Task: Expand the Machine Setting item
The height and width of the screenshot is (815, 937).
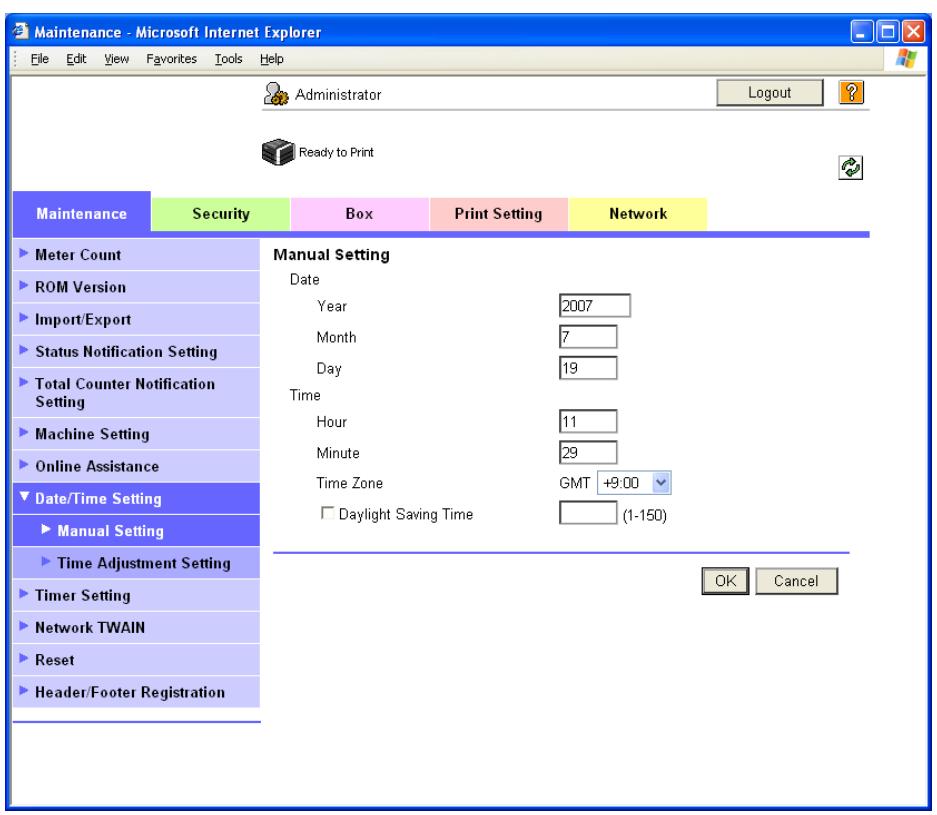Action: 136,434
